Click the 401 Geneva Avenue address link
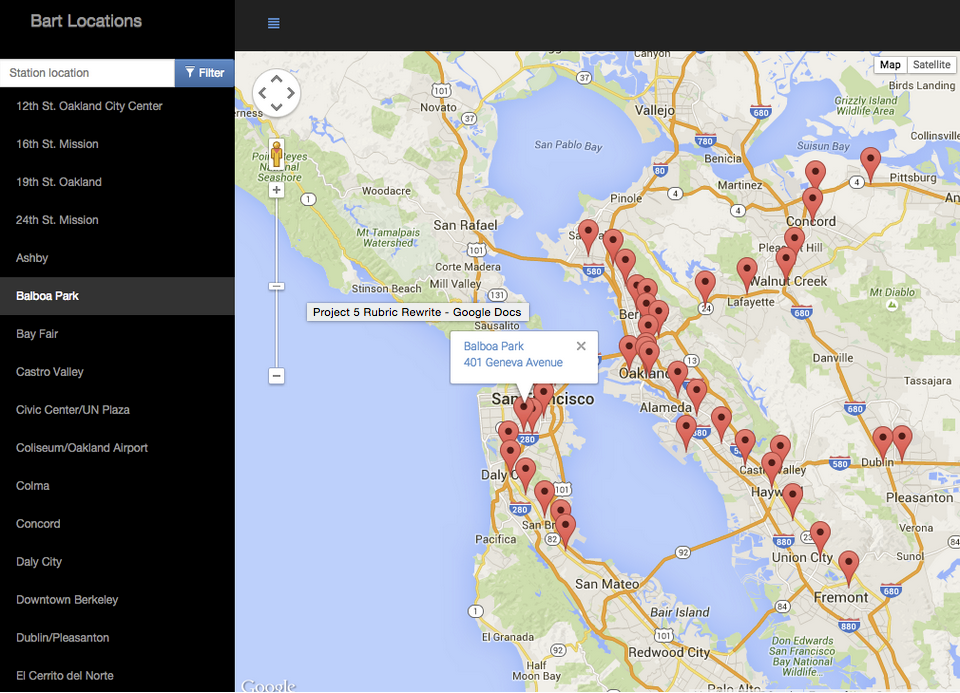 pyautogui.click(x=513, y=362)
